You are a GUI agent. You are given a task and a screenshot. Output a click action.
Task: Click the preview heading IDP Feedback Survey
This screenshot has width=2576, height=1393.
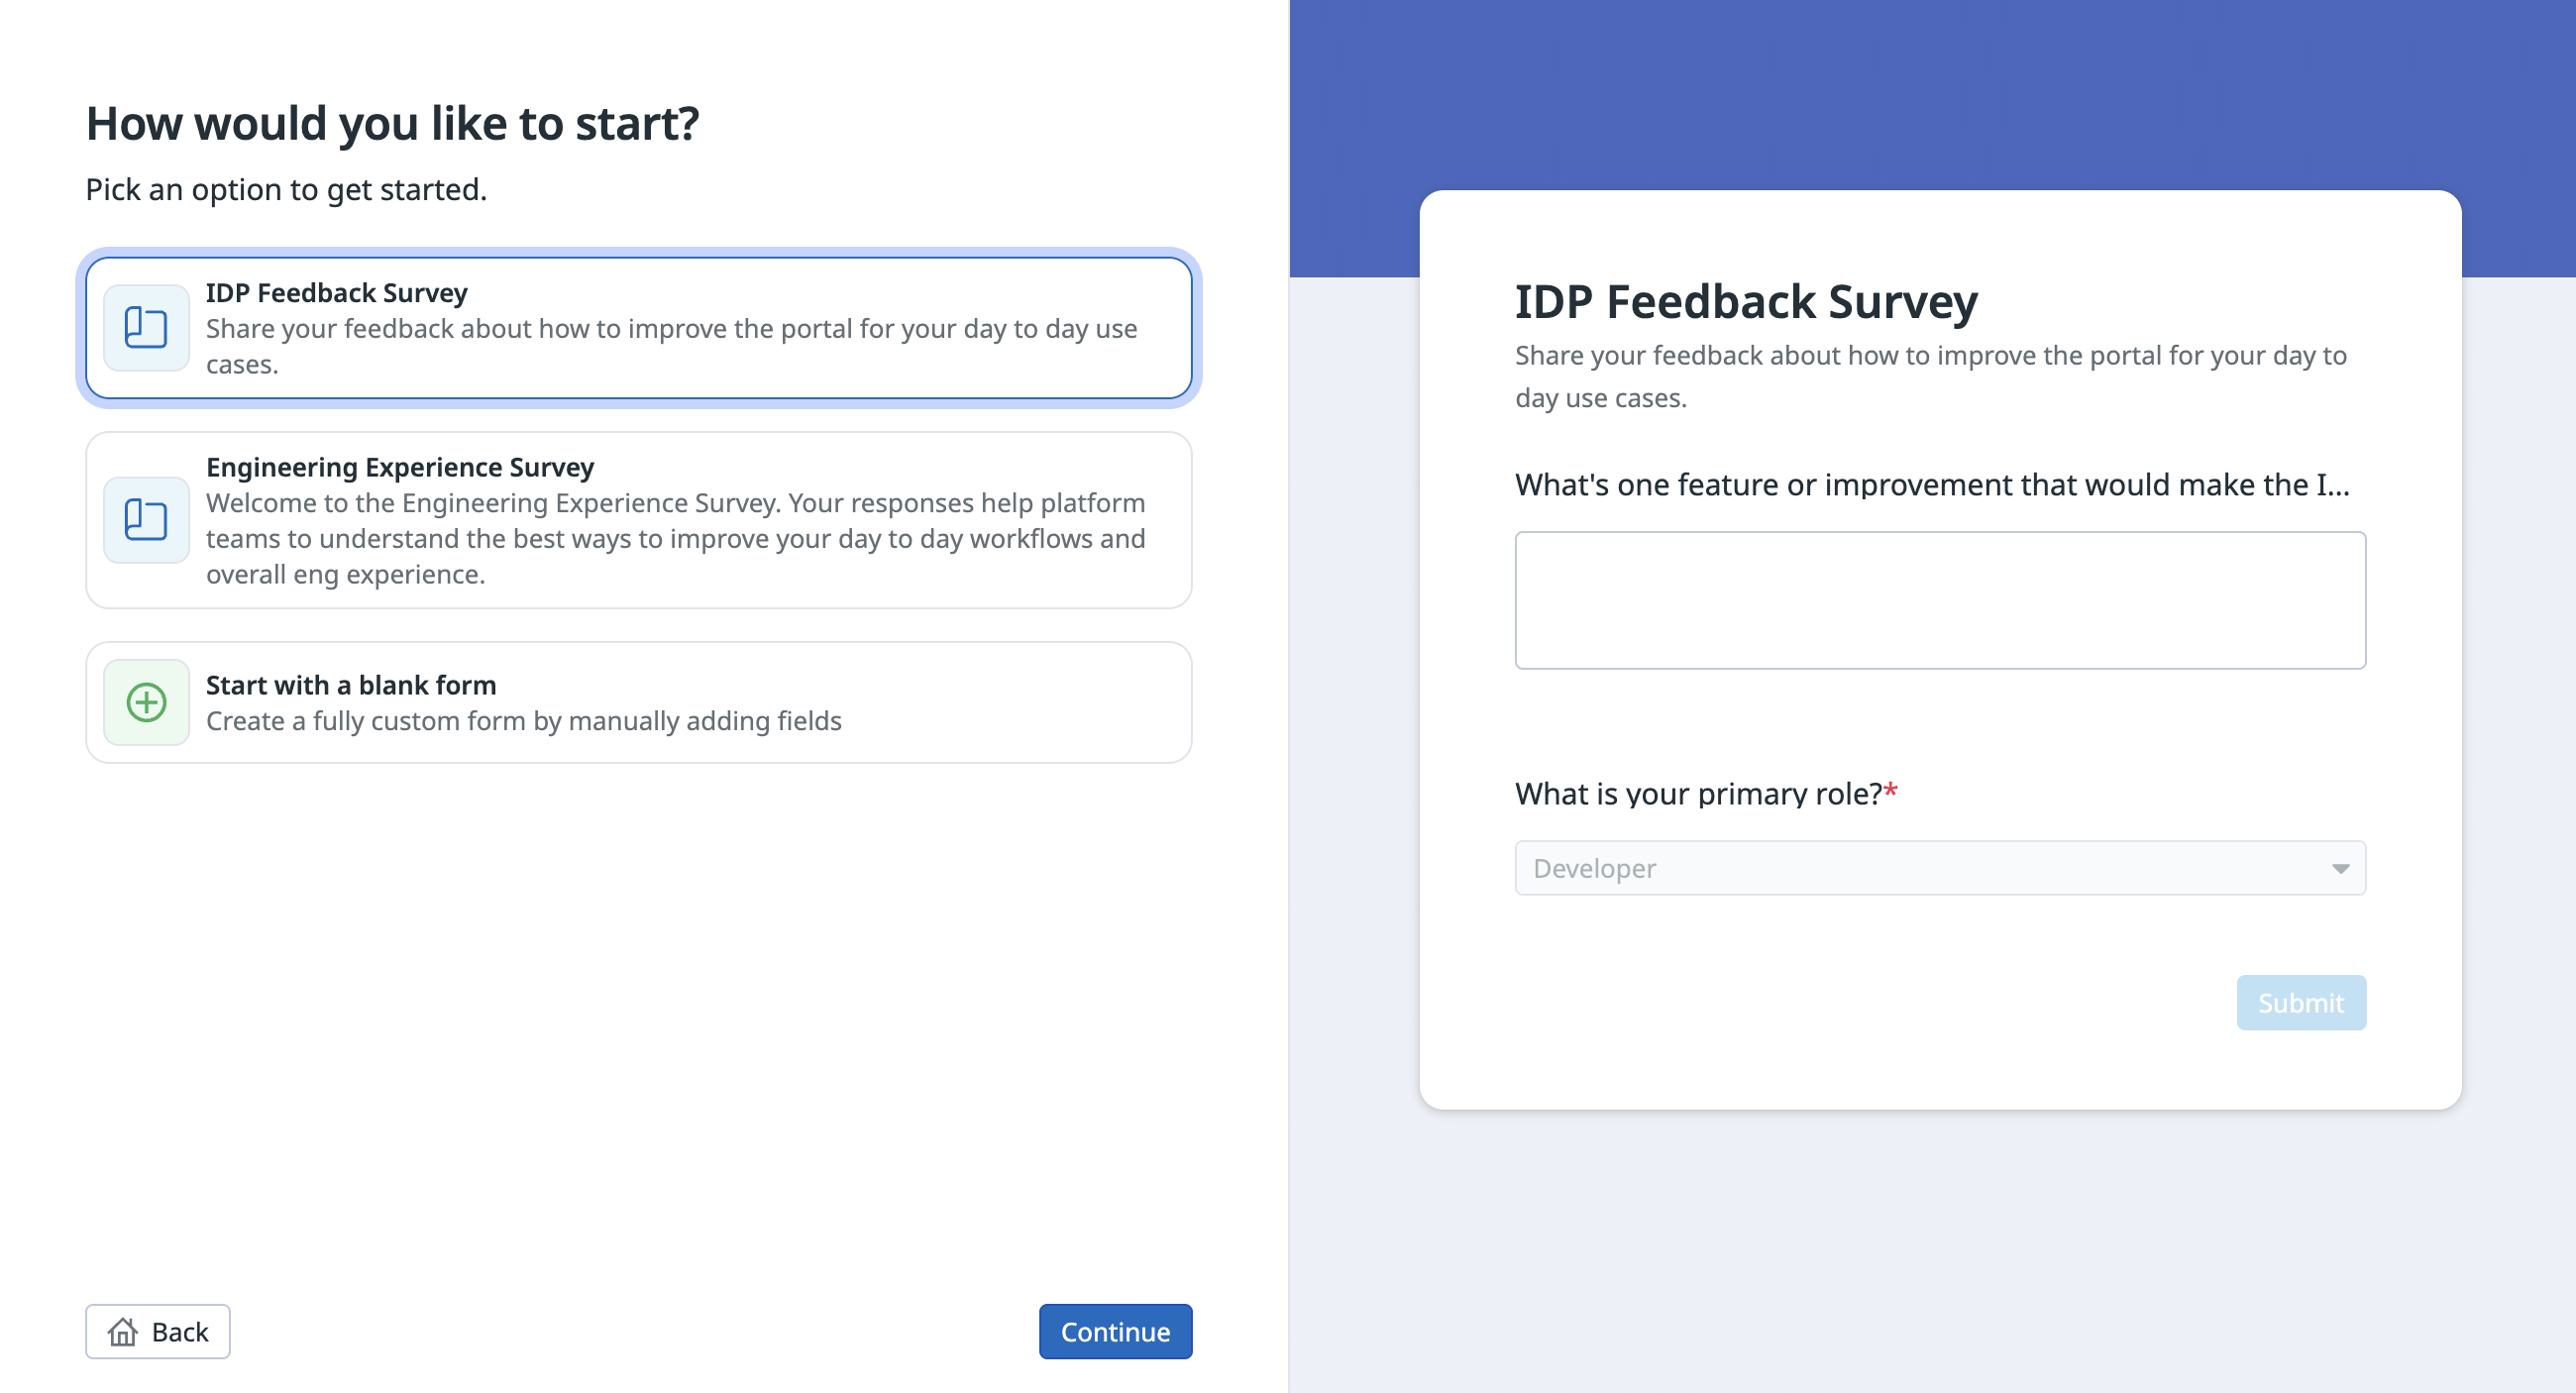pyautogui.click(x=1746, y=302)
